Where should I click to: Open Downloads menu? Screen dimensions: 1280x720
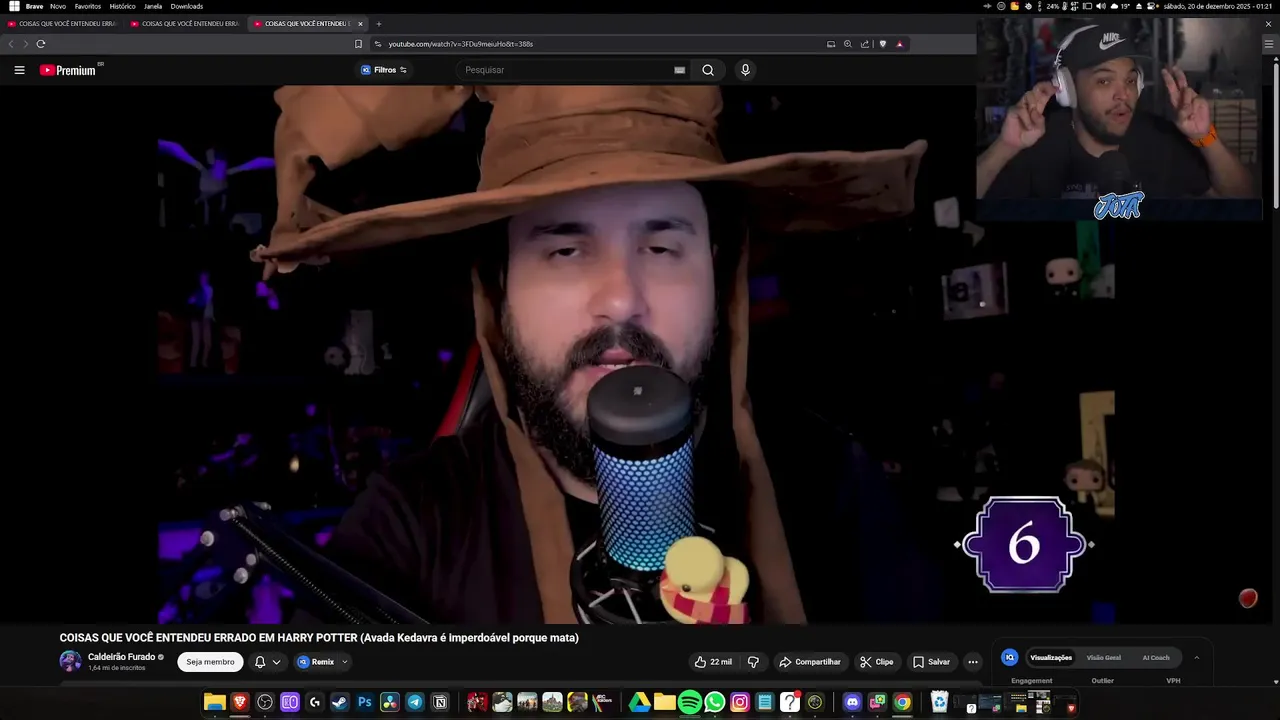click(x=187, y=6)
